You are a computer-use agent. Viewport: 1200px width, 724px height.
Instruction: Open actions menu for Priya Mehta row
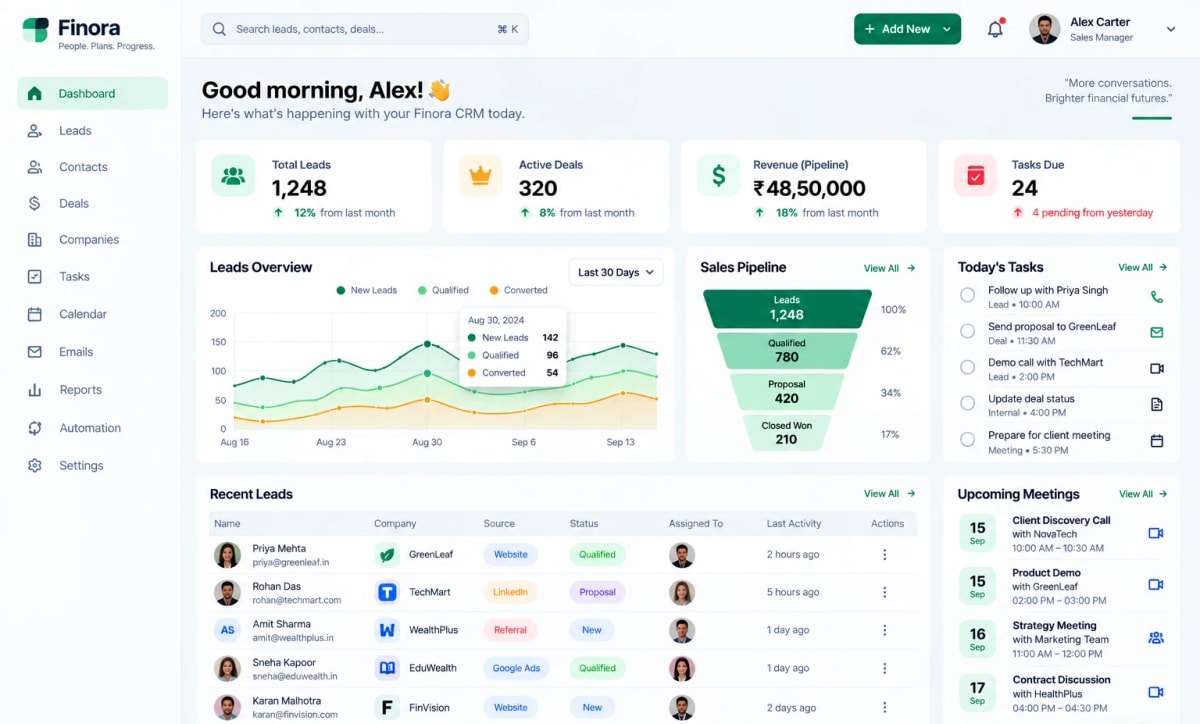coord(884,554)
